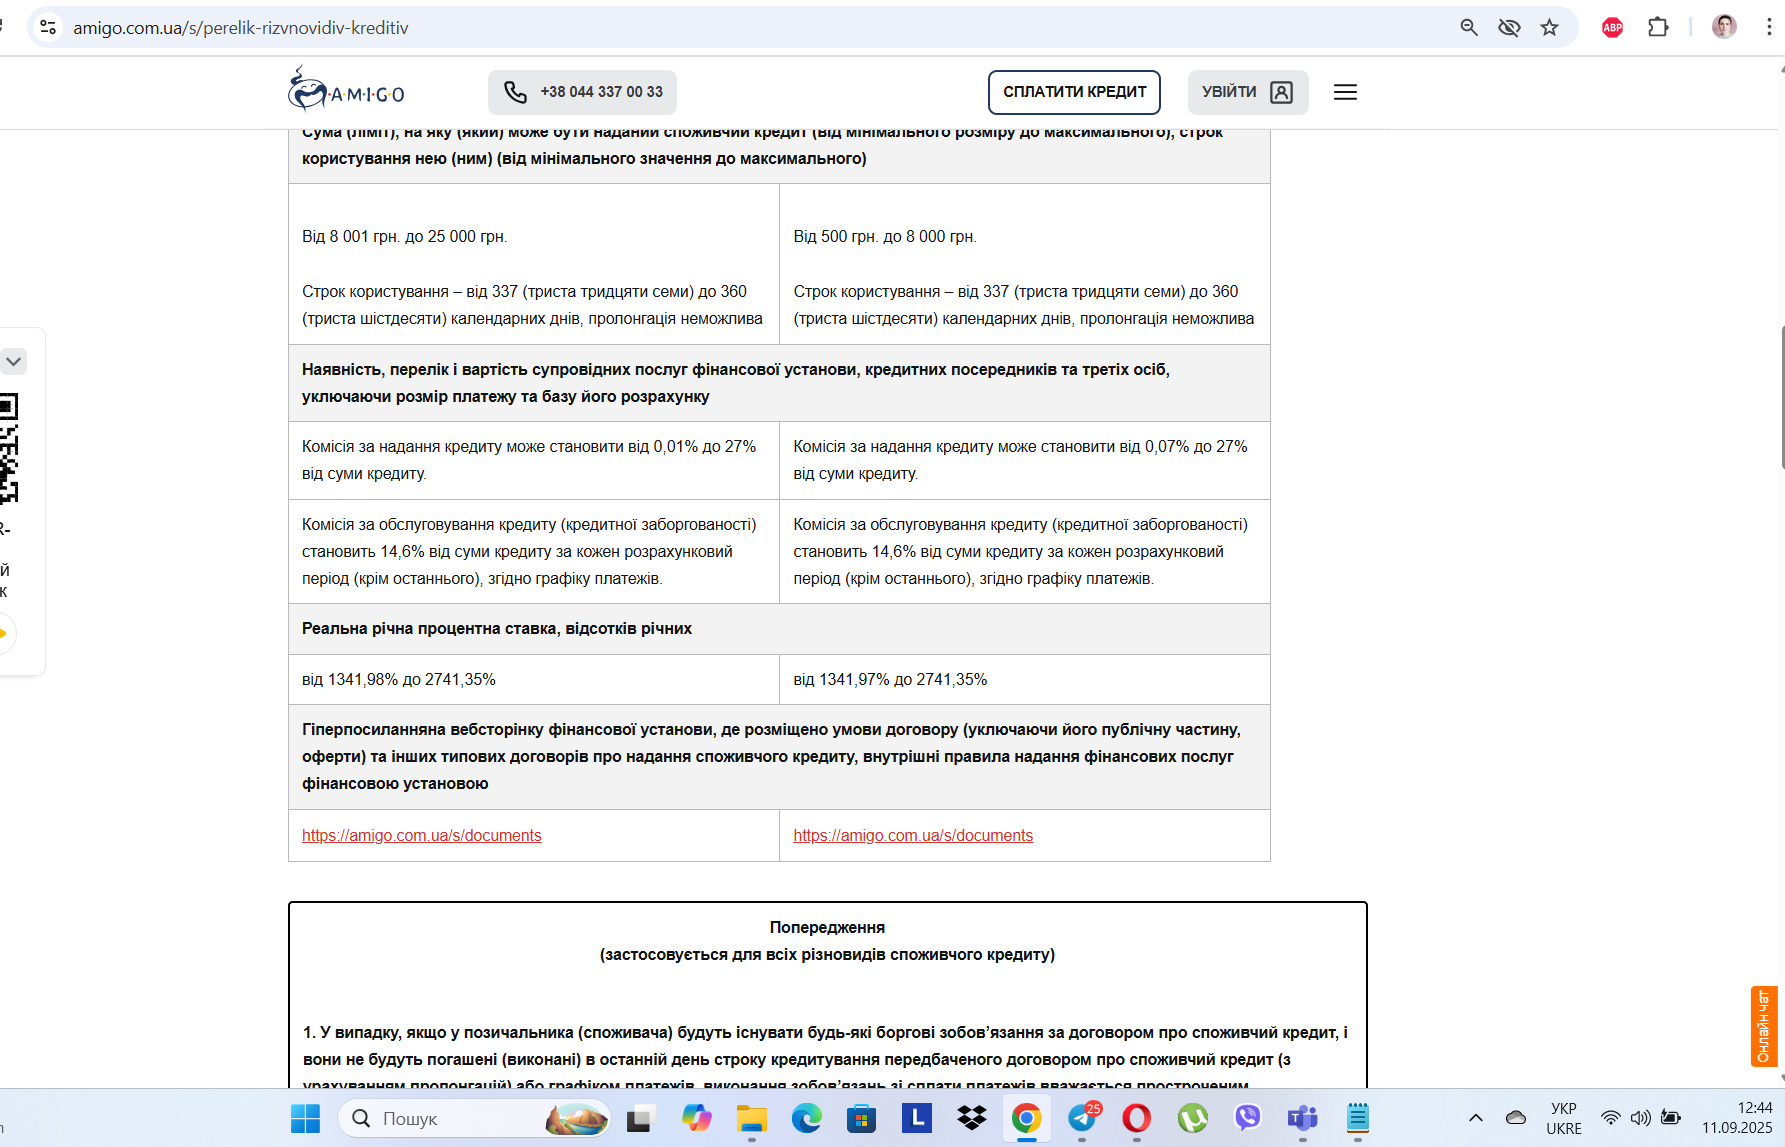Viewport: 1785px width, 1147px height.
Task: Open Chrome three-dot menu
Action: click(x=1768, y=27)
